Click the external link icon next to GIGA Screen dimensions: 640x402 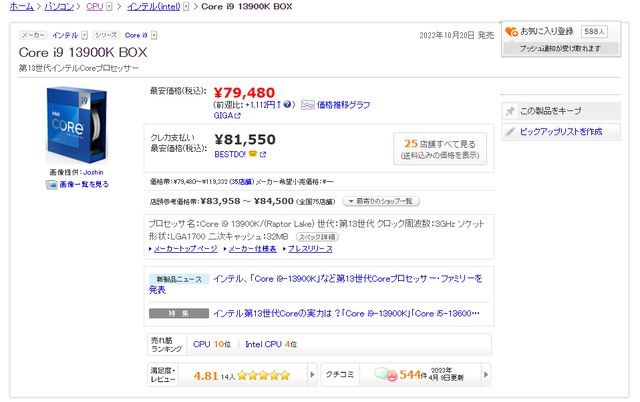click(238, 116)
